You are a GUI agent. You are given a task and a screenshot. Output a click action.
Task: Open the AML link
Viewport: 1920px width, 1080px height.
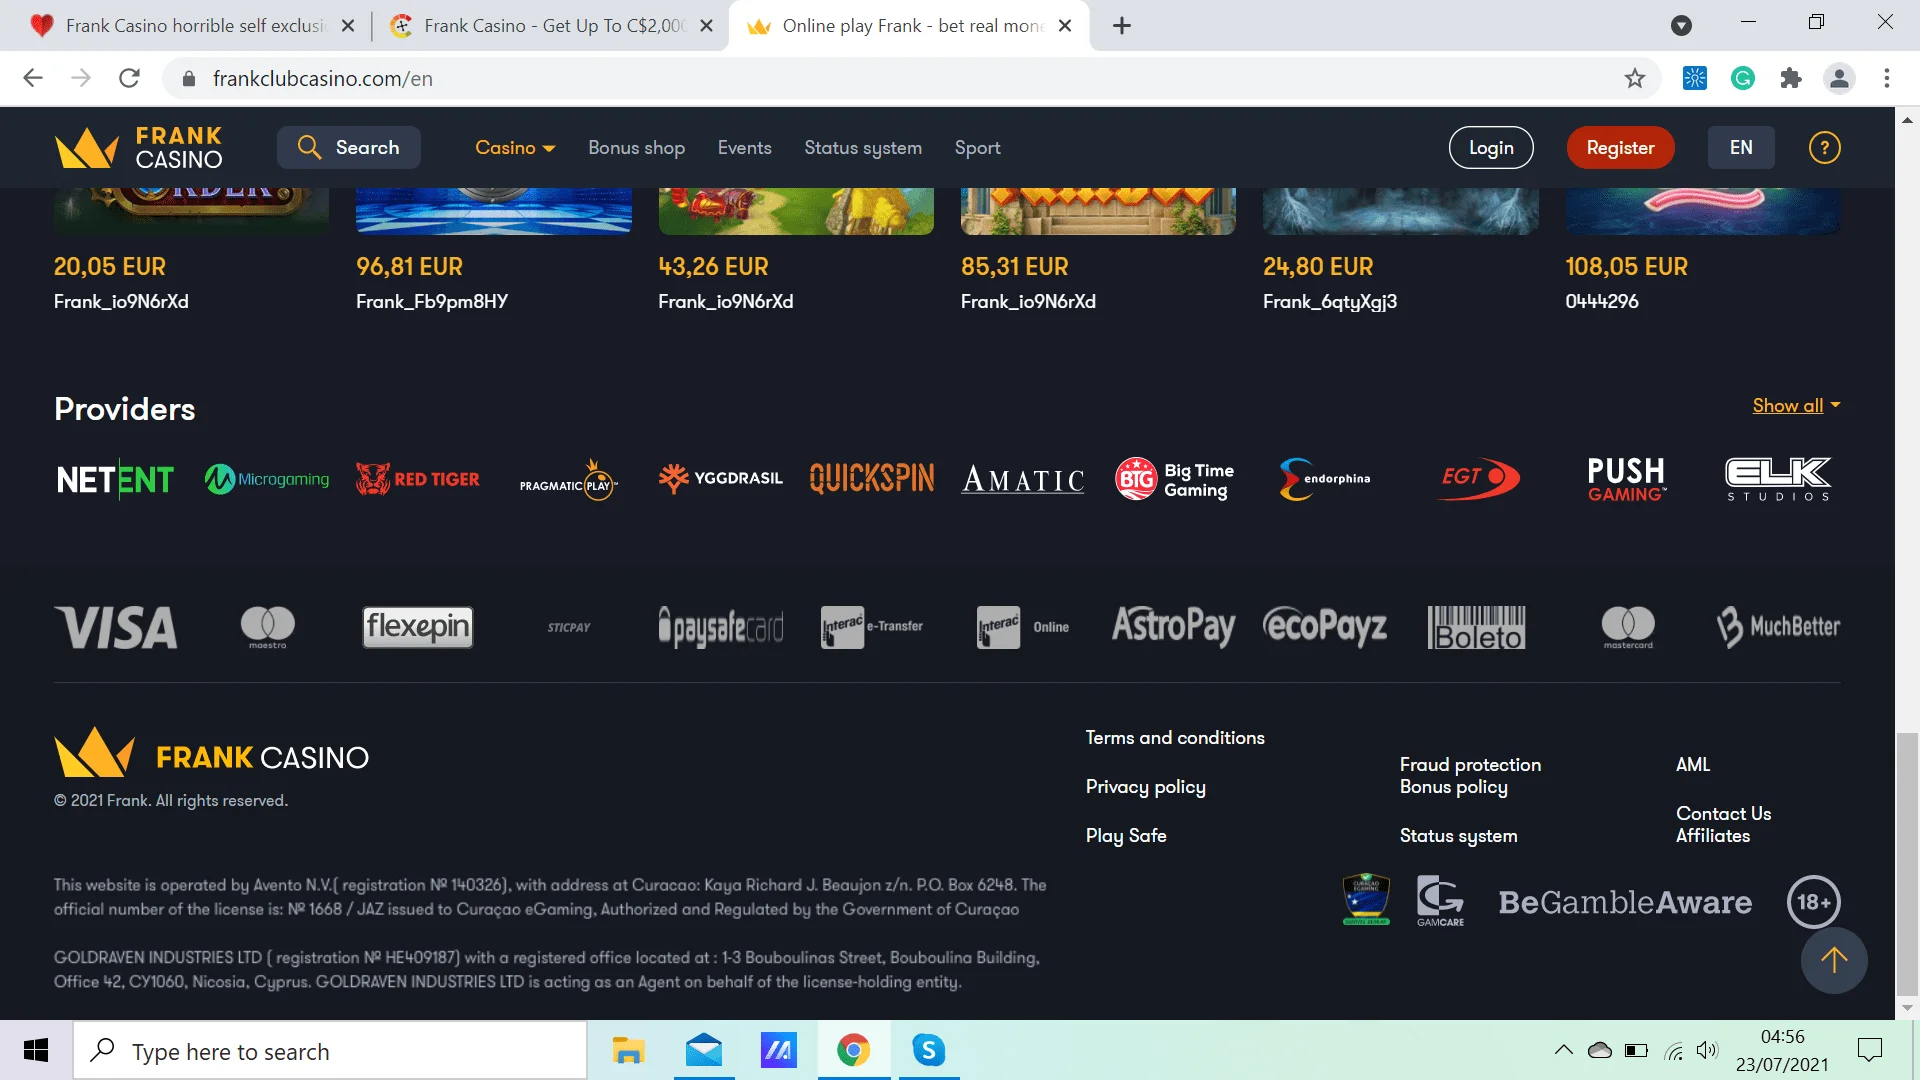click(1692, 765)
